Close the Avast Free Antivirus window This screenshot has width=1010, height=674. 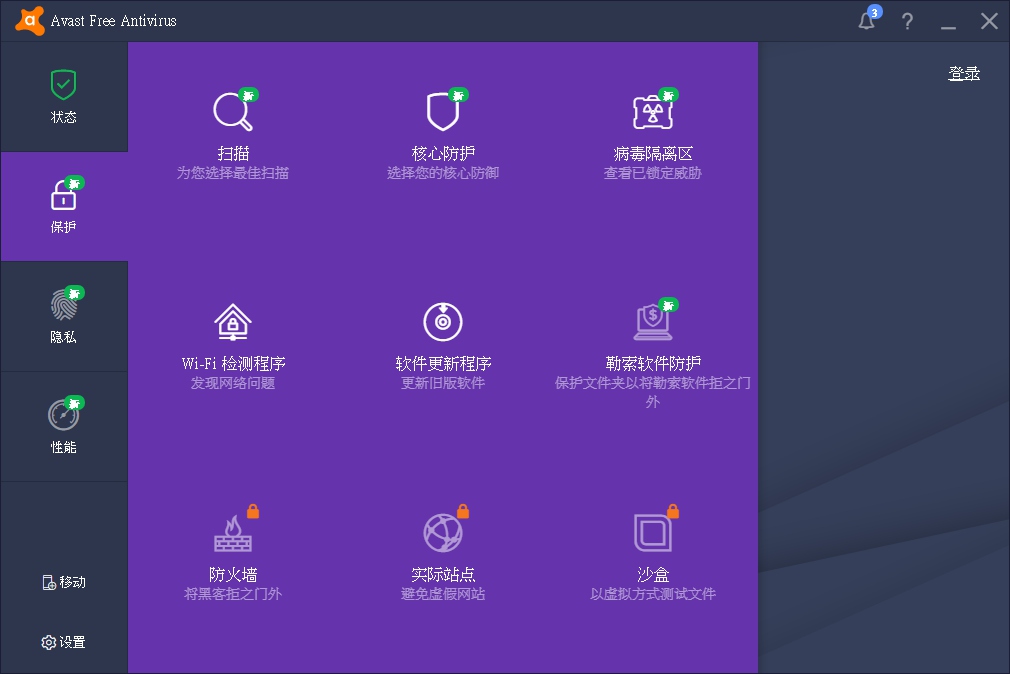tap(989, 21)
